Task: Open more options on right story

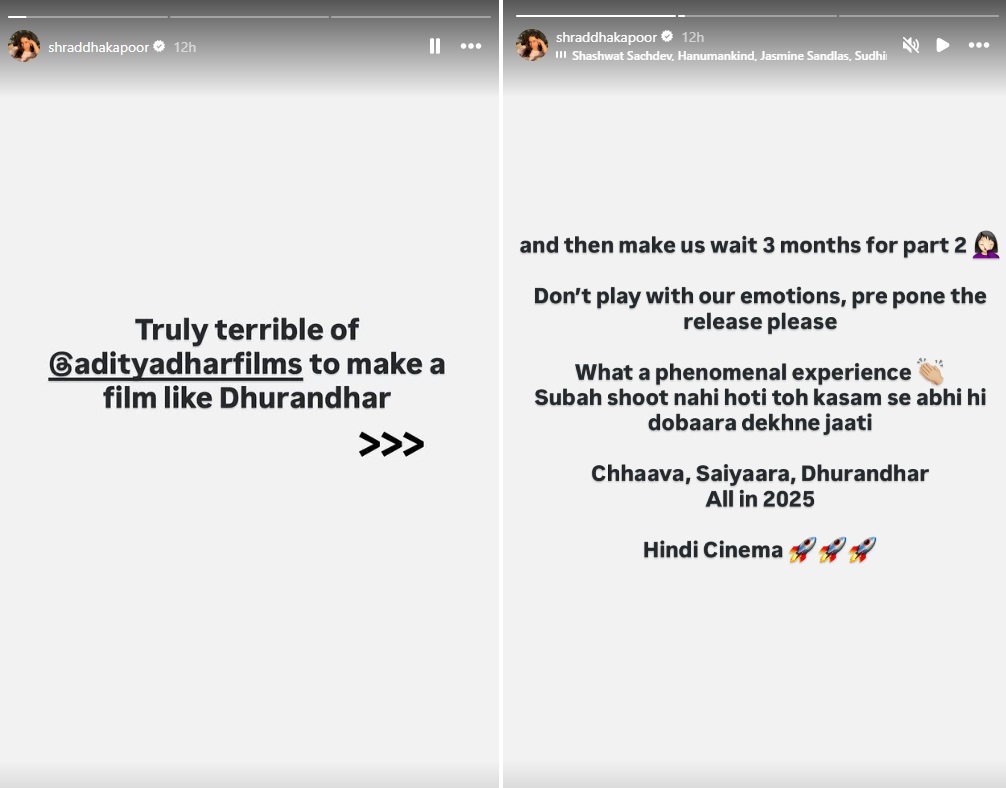Action: 979,45
